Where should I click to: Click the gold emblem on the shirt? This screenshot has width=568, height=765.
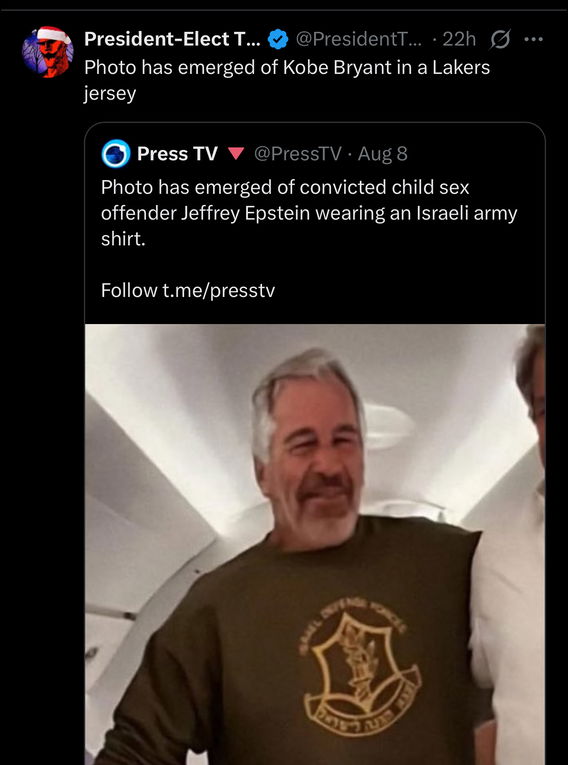click(360, 666)
